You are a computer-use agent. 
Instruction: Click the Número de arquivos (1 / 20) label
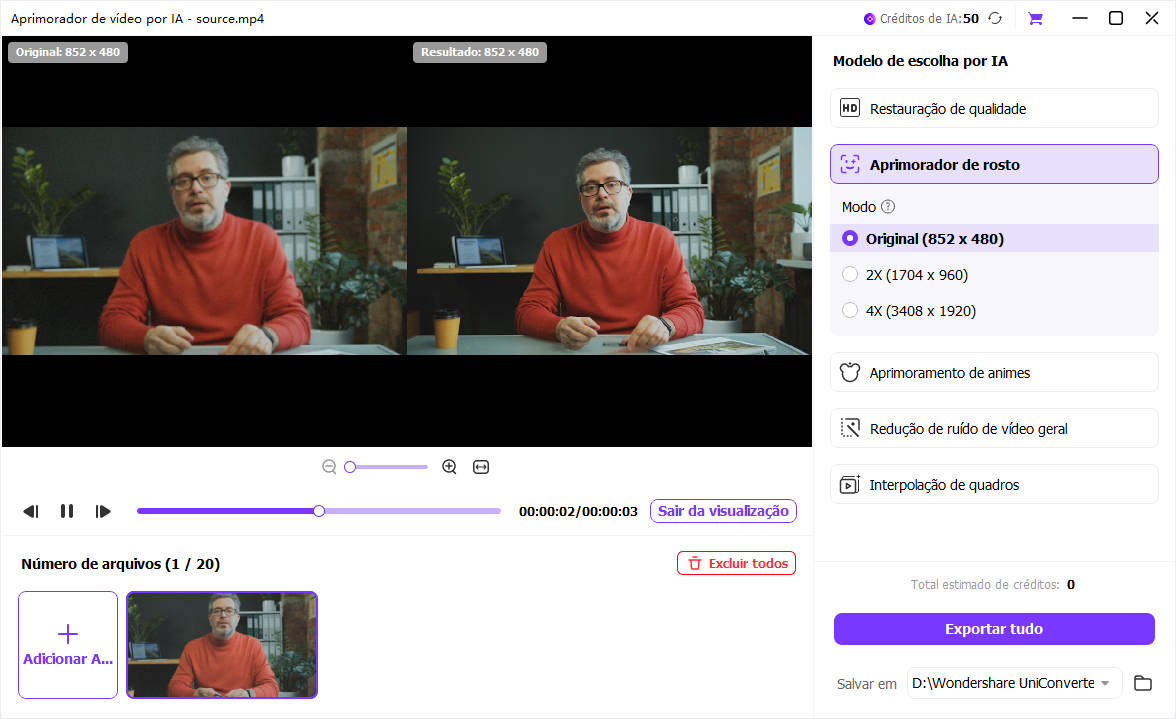coord(121,564)
